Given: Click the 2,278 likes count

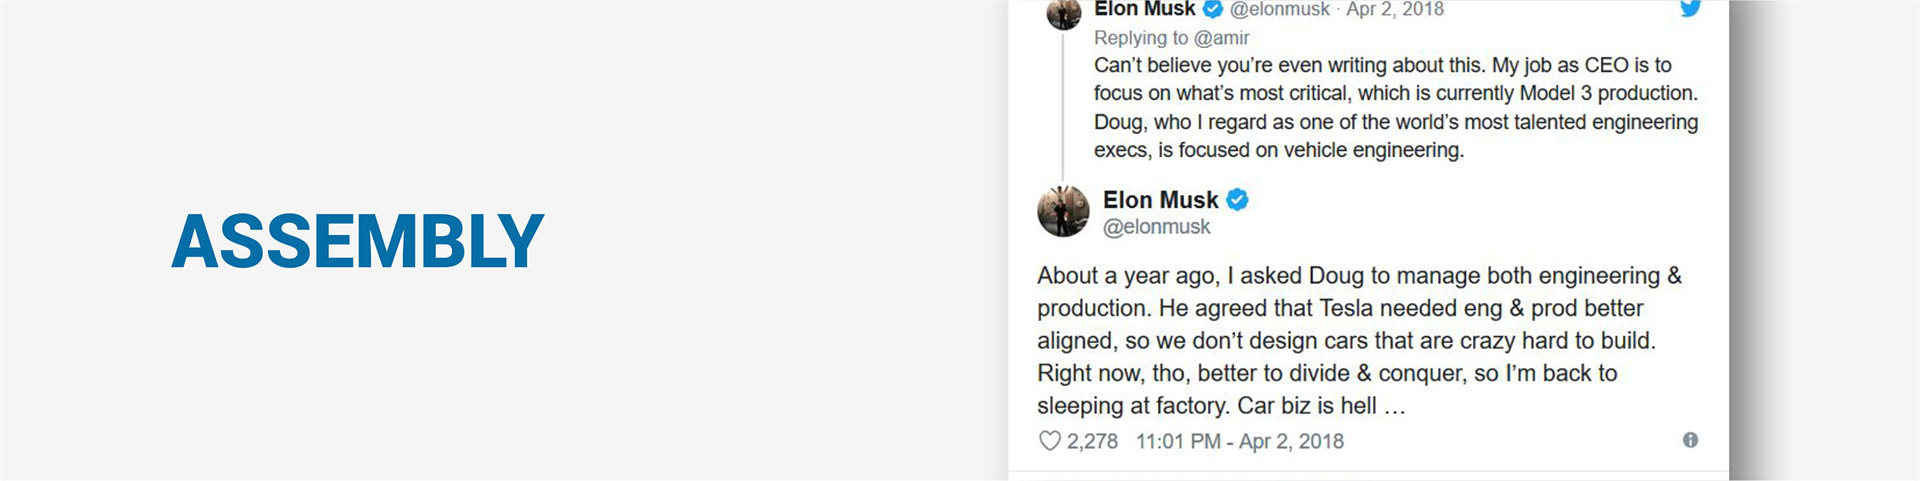Looking at the screenshot, I should click(1092, 441).
